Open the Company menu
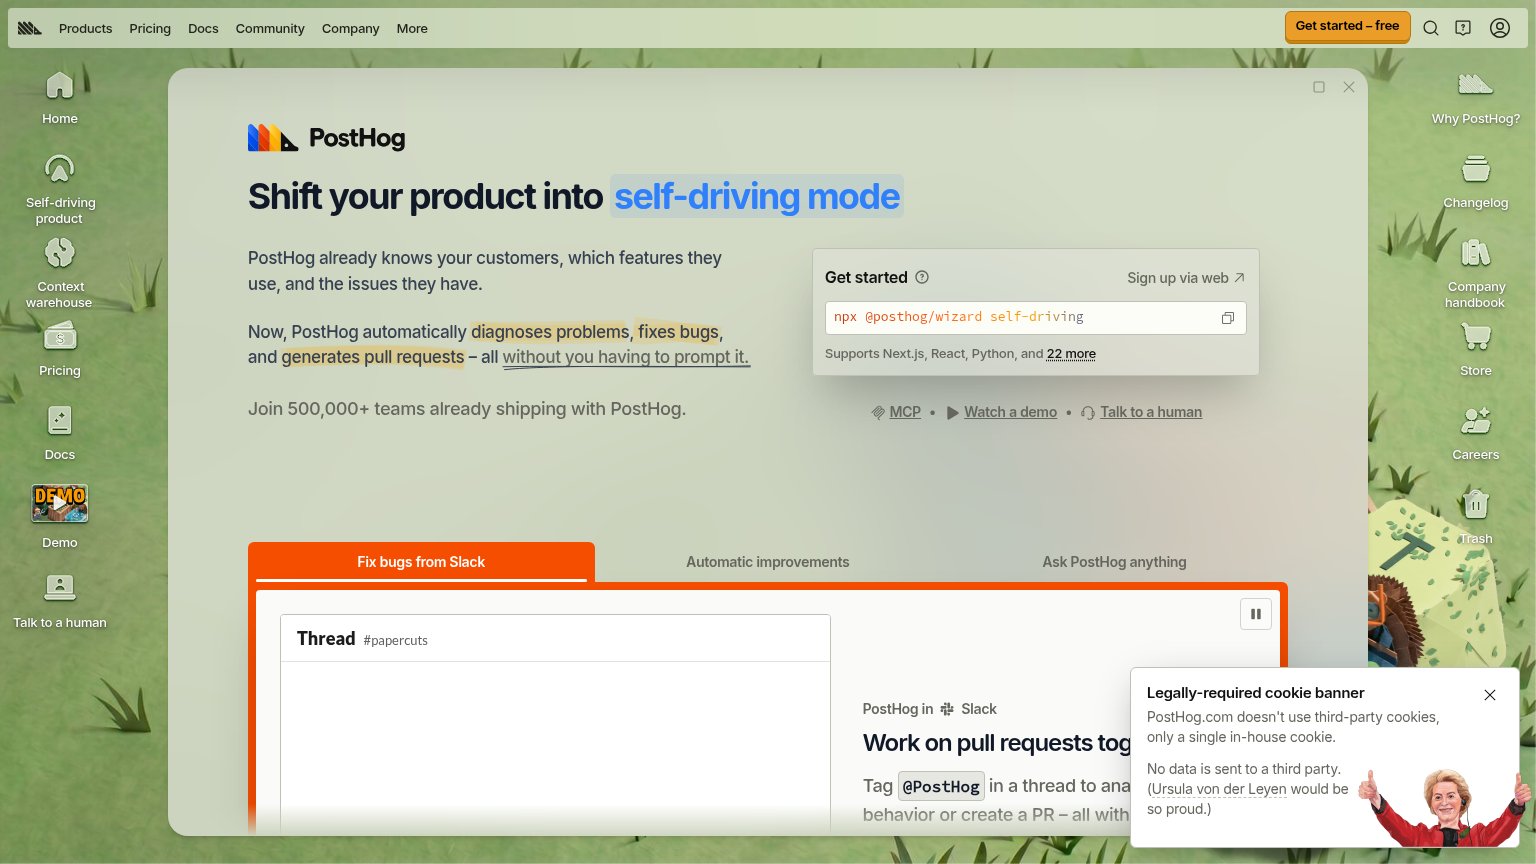Viewport: 1536px width, 864px height. pos(350,28)
